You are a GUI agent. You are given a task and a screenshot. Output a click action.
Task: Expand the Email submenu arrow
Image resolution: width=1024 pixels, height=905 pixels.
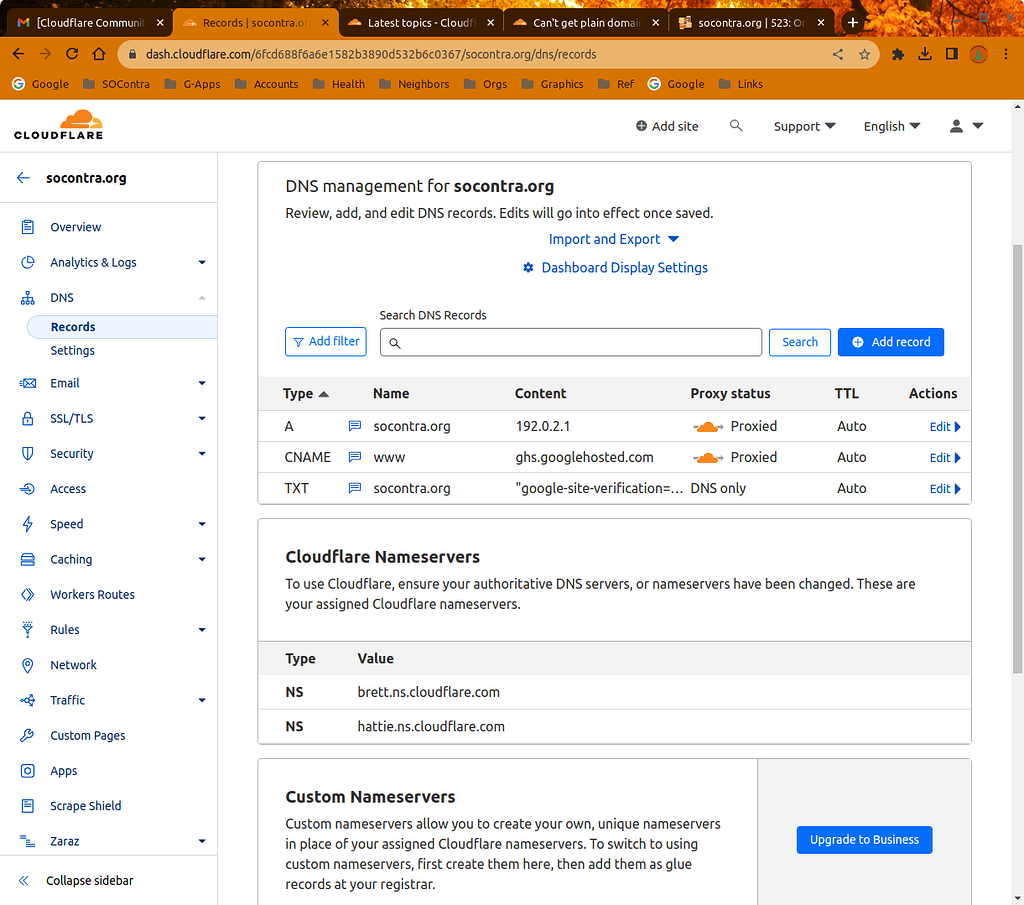pyautogui.click(x=202, y=383)
